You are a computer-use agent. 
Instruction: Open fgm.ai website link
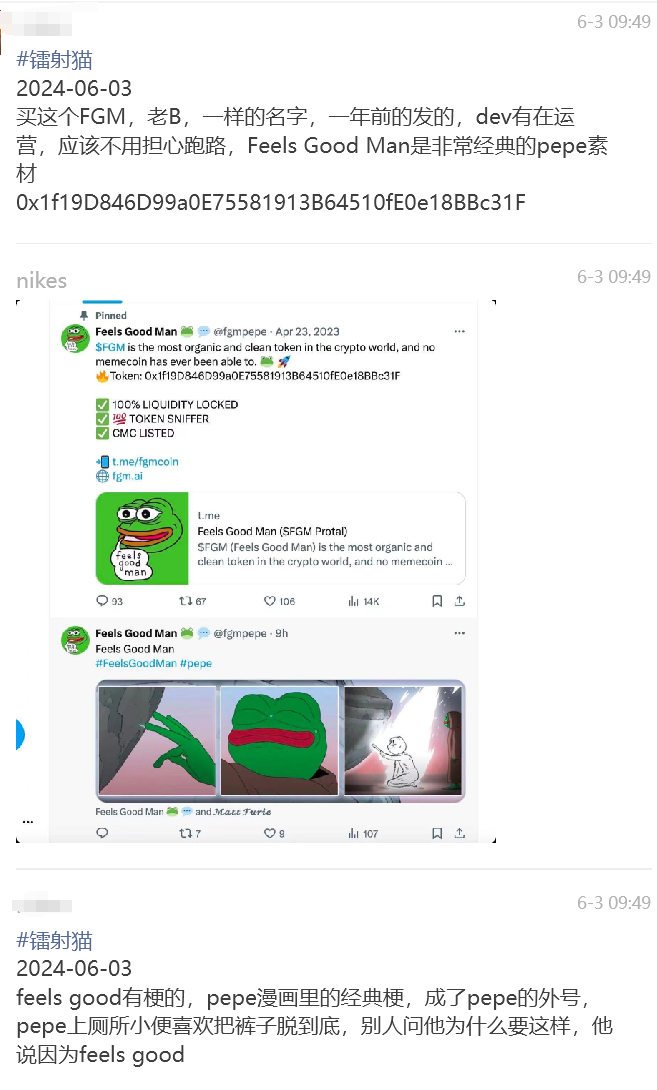coord(127,476)
